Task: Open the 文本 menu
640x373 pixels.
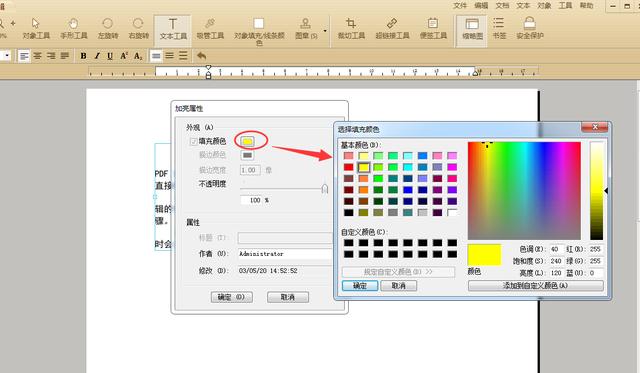Action: [523, 6]
